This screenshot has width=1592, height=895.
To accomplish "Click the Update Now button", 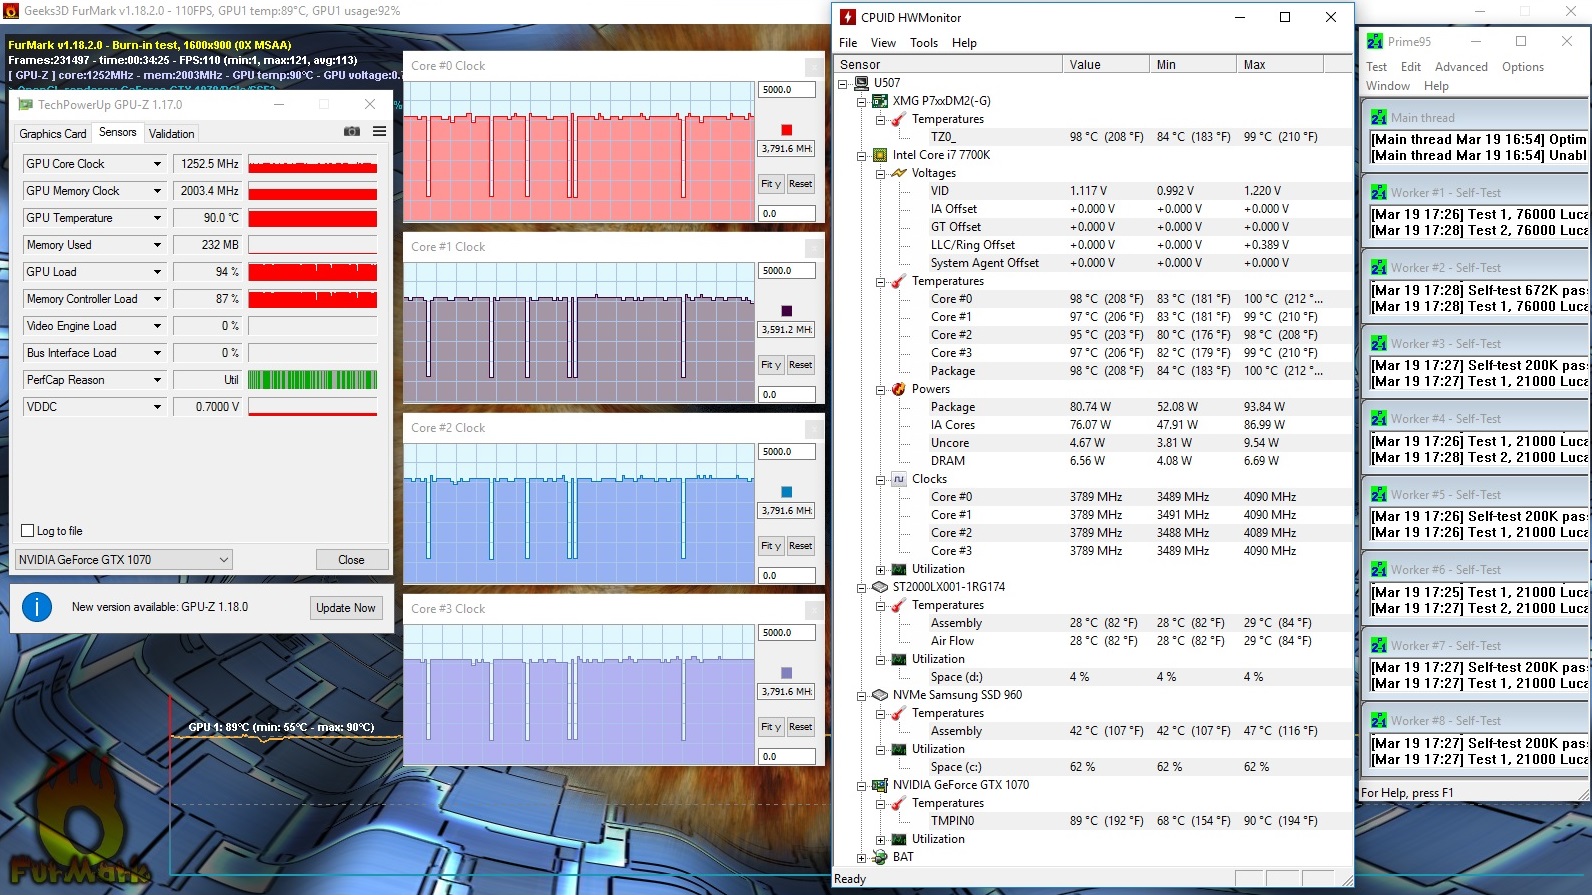I will [346, 608].
